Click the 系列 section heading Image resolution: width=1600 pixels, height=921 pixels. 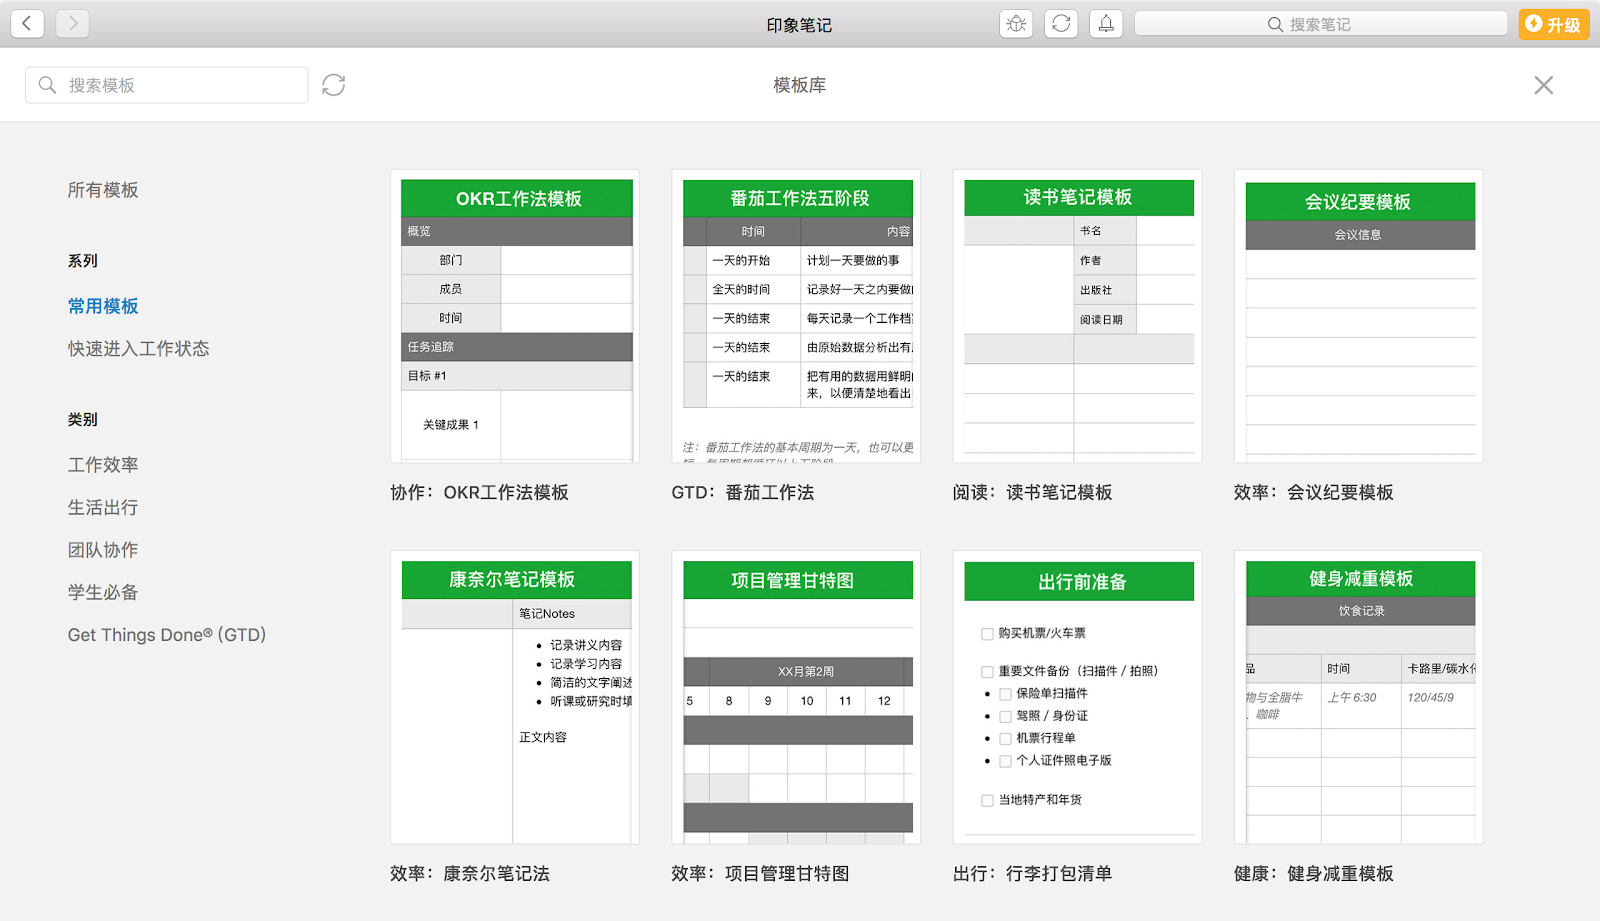pos(83,261)
